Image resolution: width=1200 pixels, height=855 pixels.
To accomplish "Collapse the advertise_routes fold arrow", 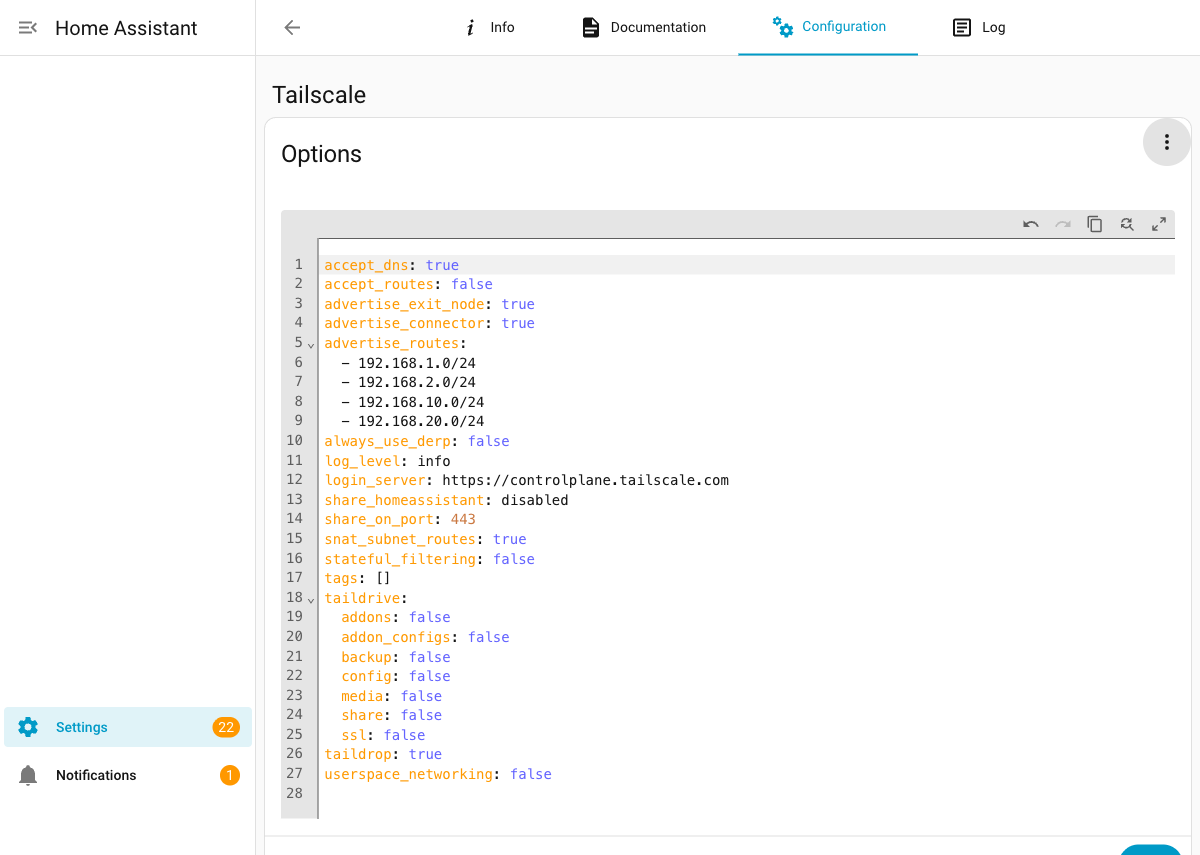I will coord(311,344).
